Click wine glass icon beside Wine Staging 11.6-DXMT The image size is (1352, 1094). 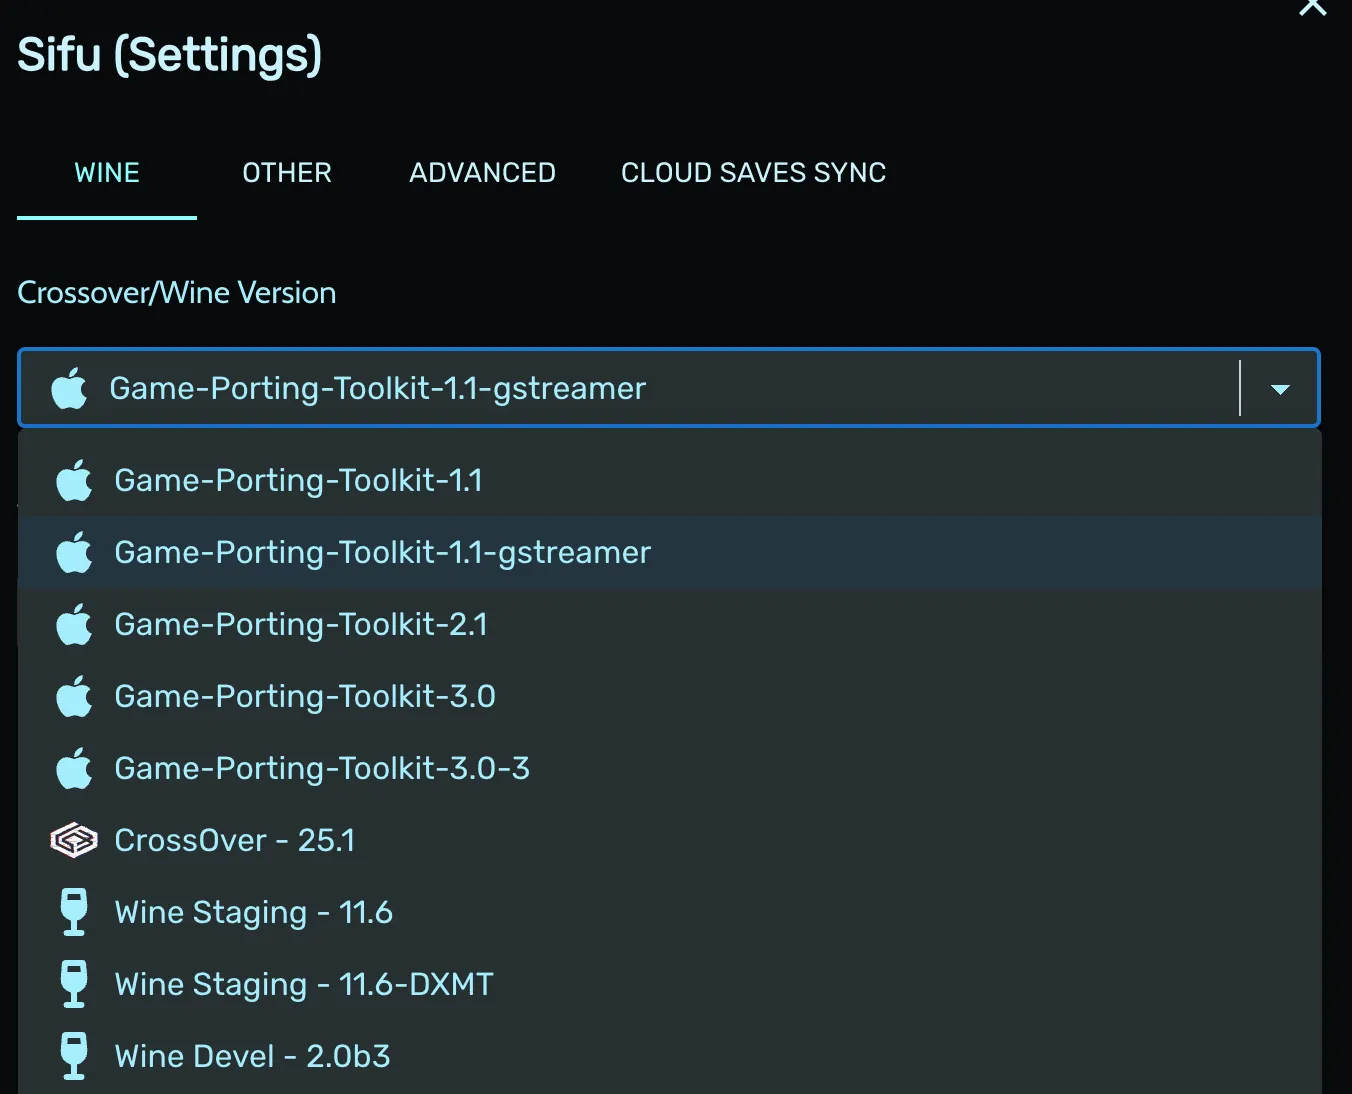[74, 984]
